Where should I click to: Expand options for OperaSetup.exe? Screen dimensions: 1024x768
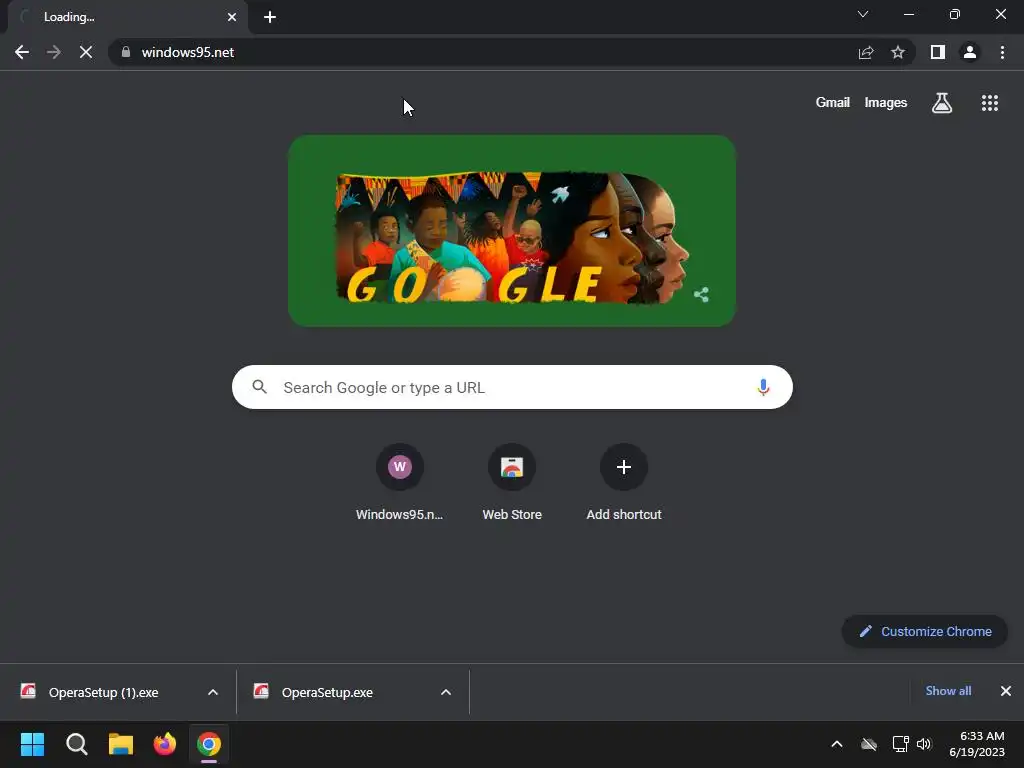pyautogui.click(x=446, y=692)
